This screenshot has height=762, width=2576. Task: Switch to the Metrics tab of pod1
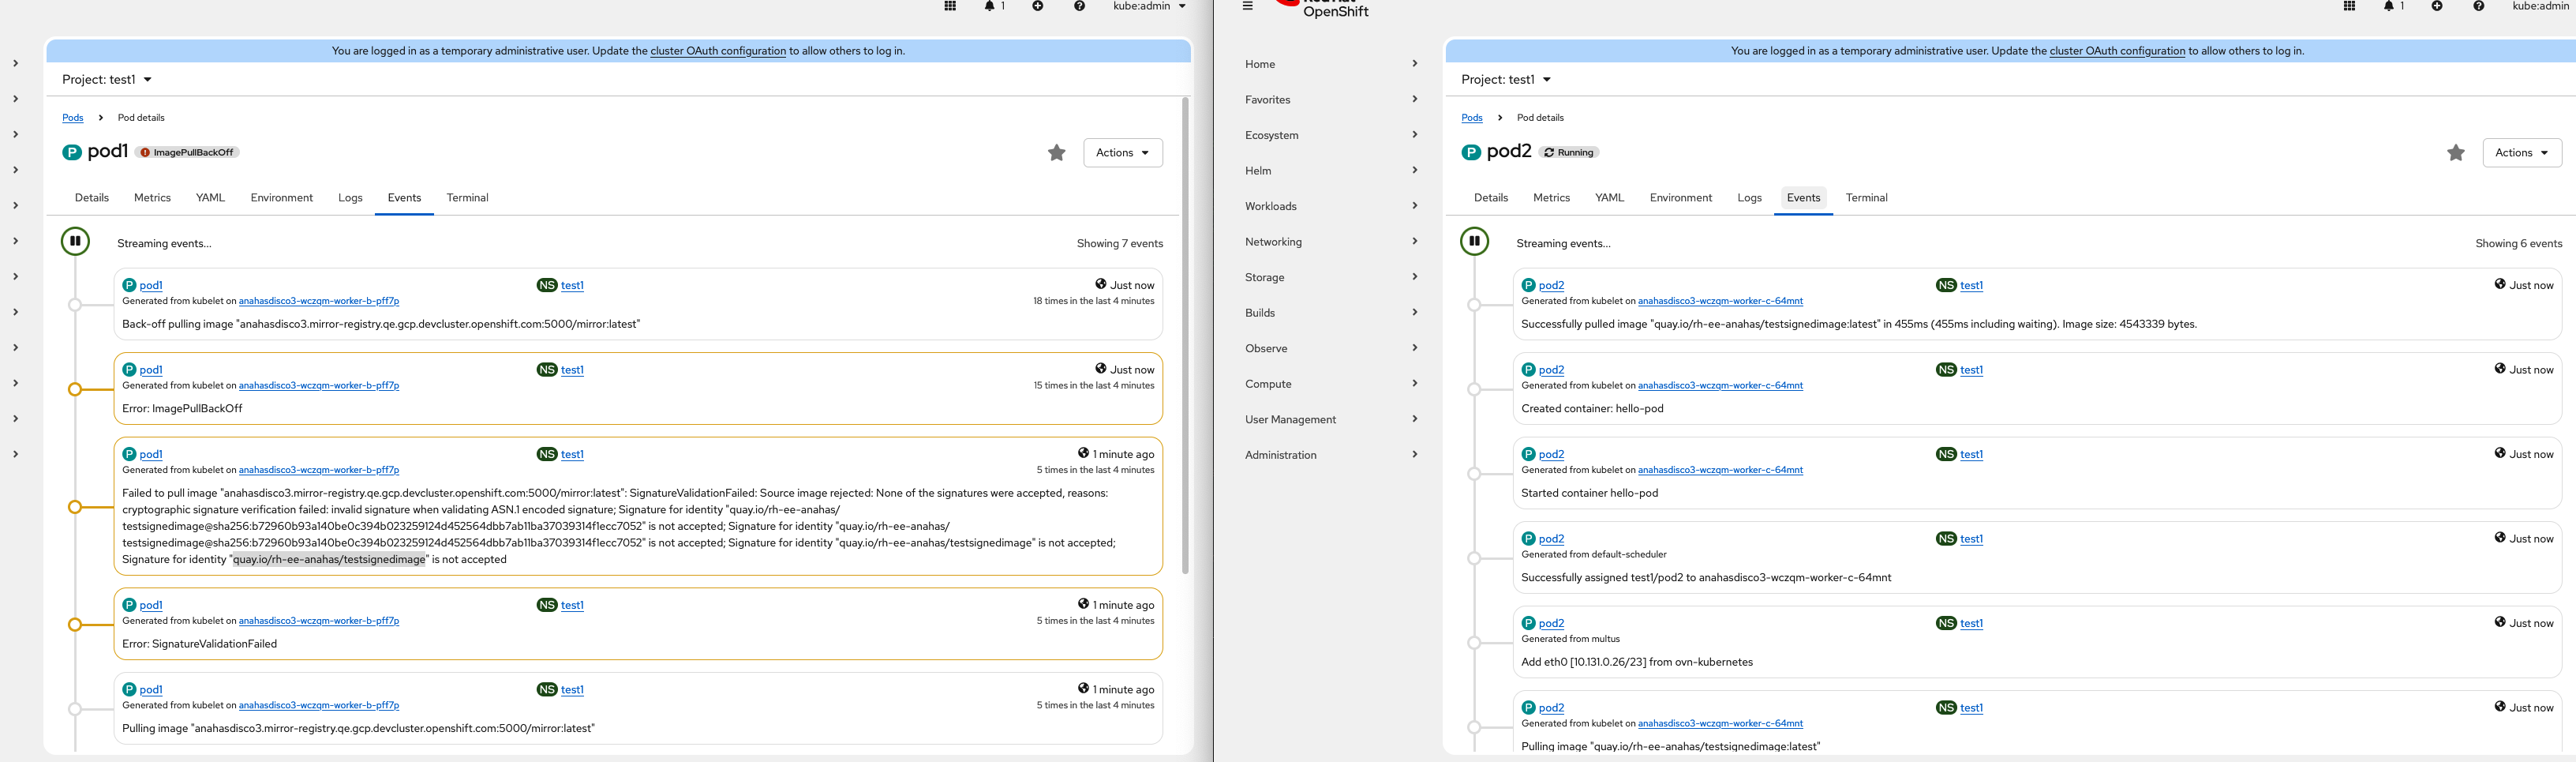pos(153,198)
